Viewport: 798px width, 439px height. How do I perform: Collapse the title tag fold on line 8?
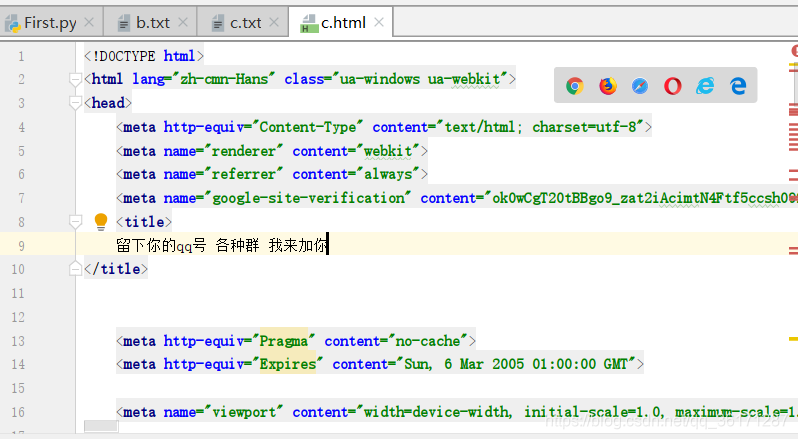click(75, 222)
